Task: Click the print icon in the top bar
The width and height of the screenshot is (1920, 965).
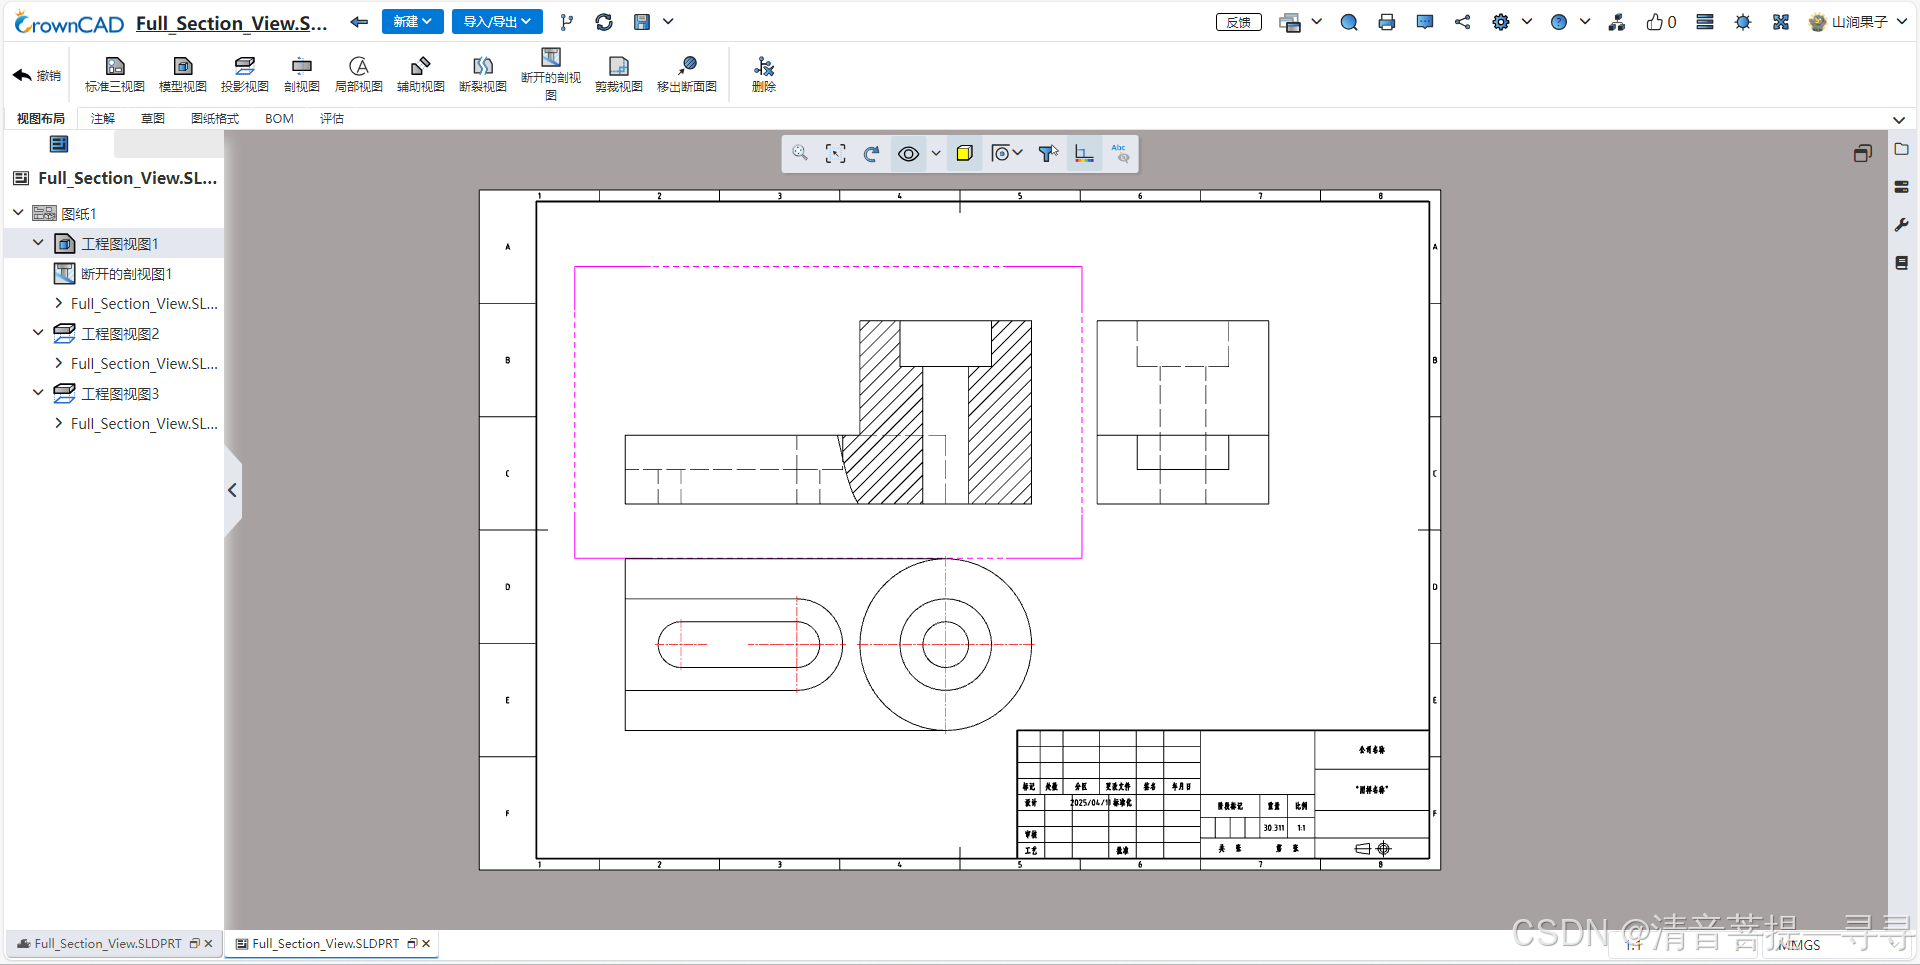Action: click(x=1387, y=22)
